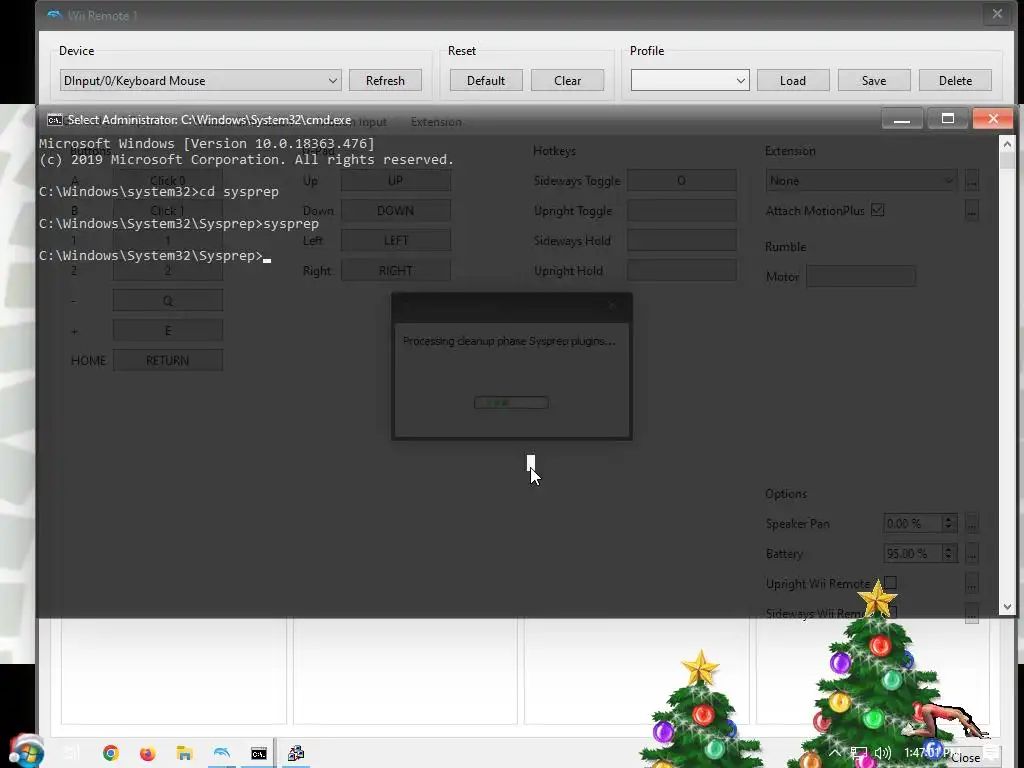Click the cmd scrollbar up arrow
The height and width of the screenshot is (768, 1024).
tap(1006, 144)
